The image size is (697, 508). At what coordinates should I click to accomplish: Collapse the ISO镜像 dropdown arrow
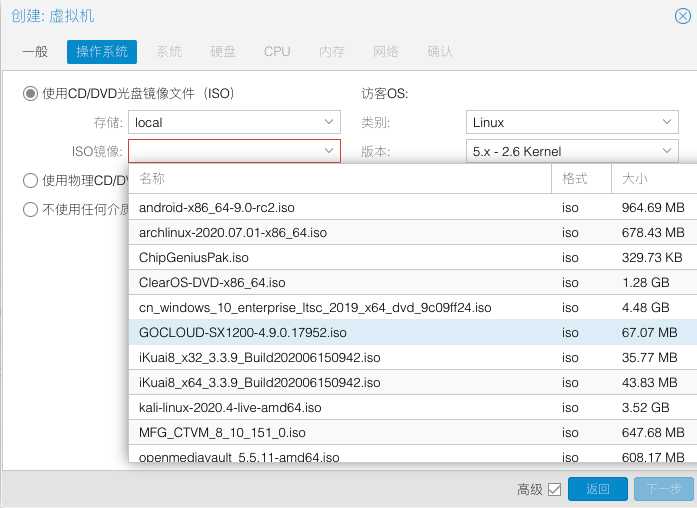(329, 151)
